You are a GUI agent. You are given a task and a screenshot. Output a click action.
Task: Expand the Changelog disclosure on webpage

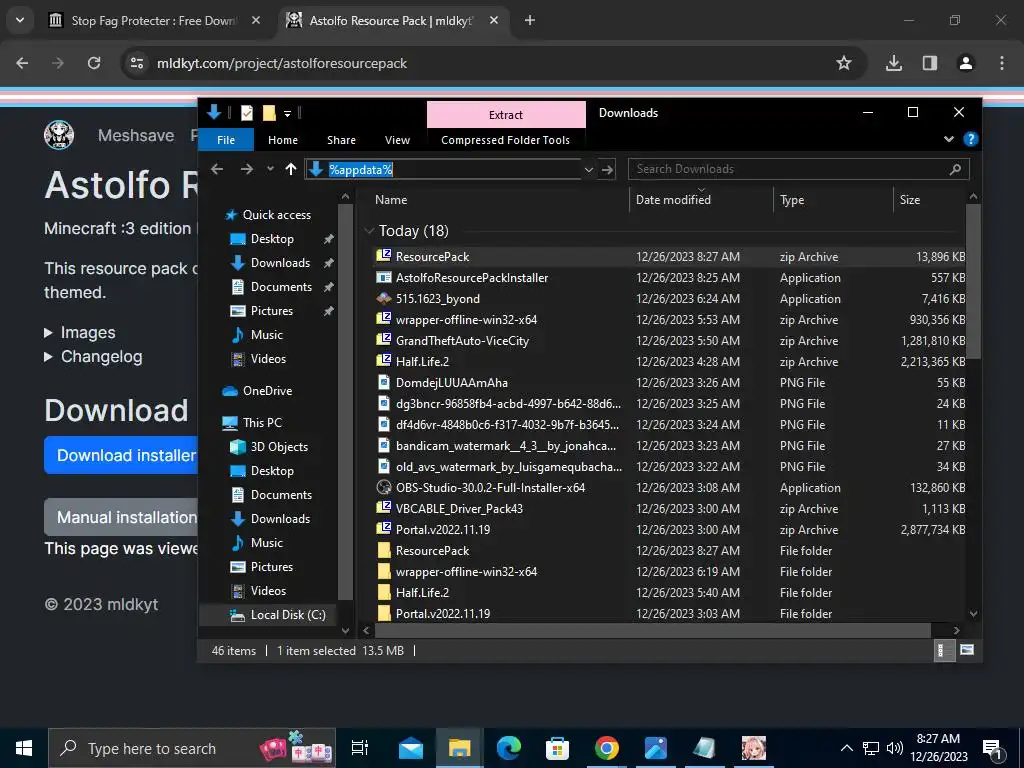[x=93, y=357]
